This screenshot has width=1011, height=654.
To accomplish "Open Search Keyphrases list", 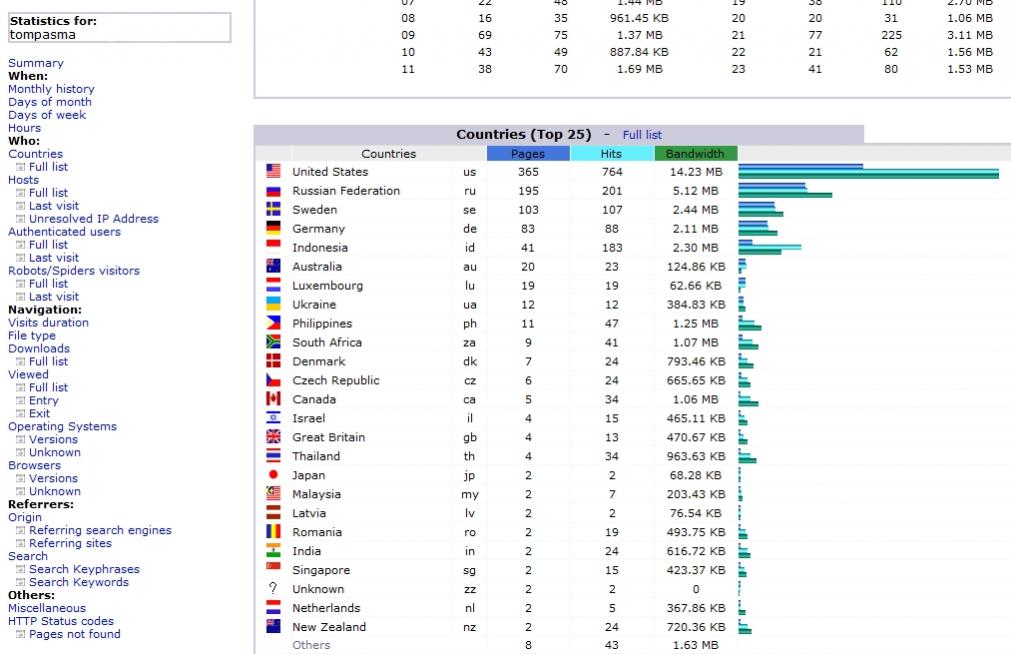I will point(84,569).
